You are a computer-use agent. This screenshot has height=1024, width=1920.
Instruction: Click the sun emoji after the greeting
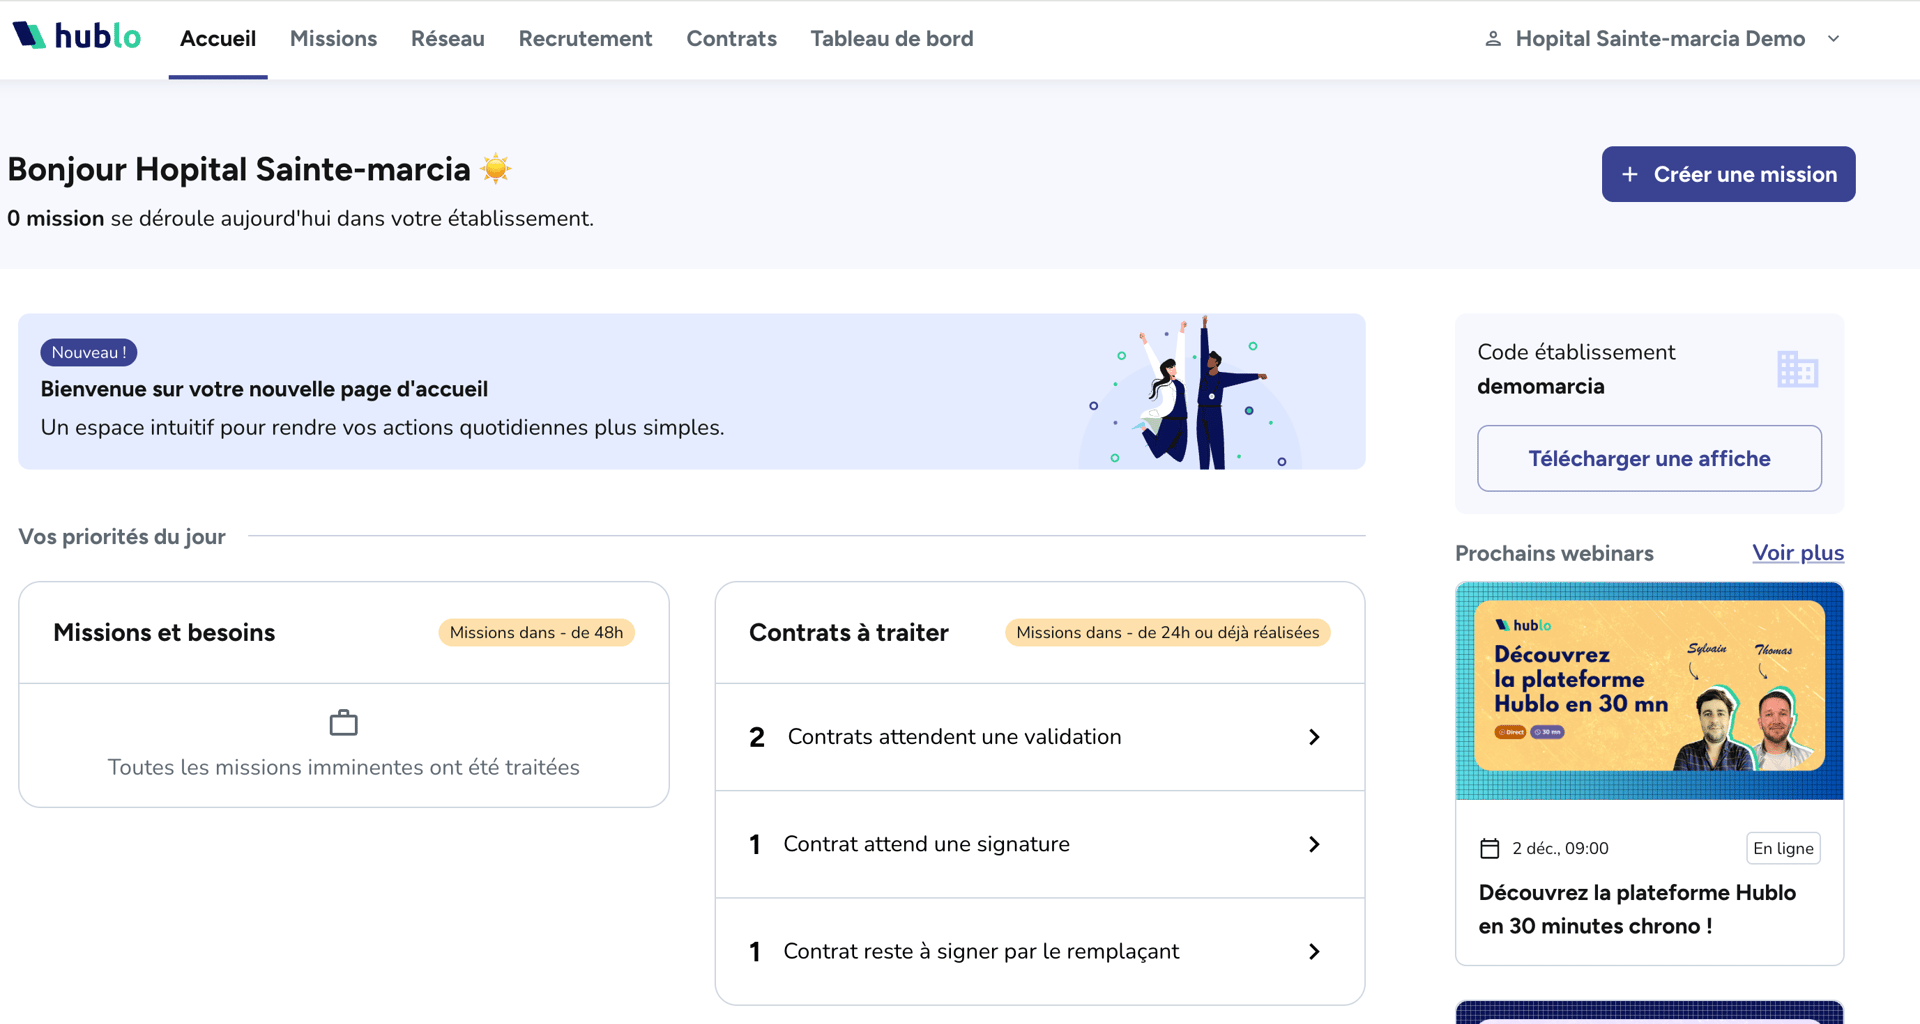click(495, 169)
